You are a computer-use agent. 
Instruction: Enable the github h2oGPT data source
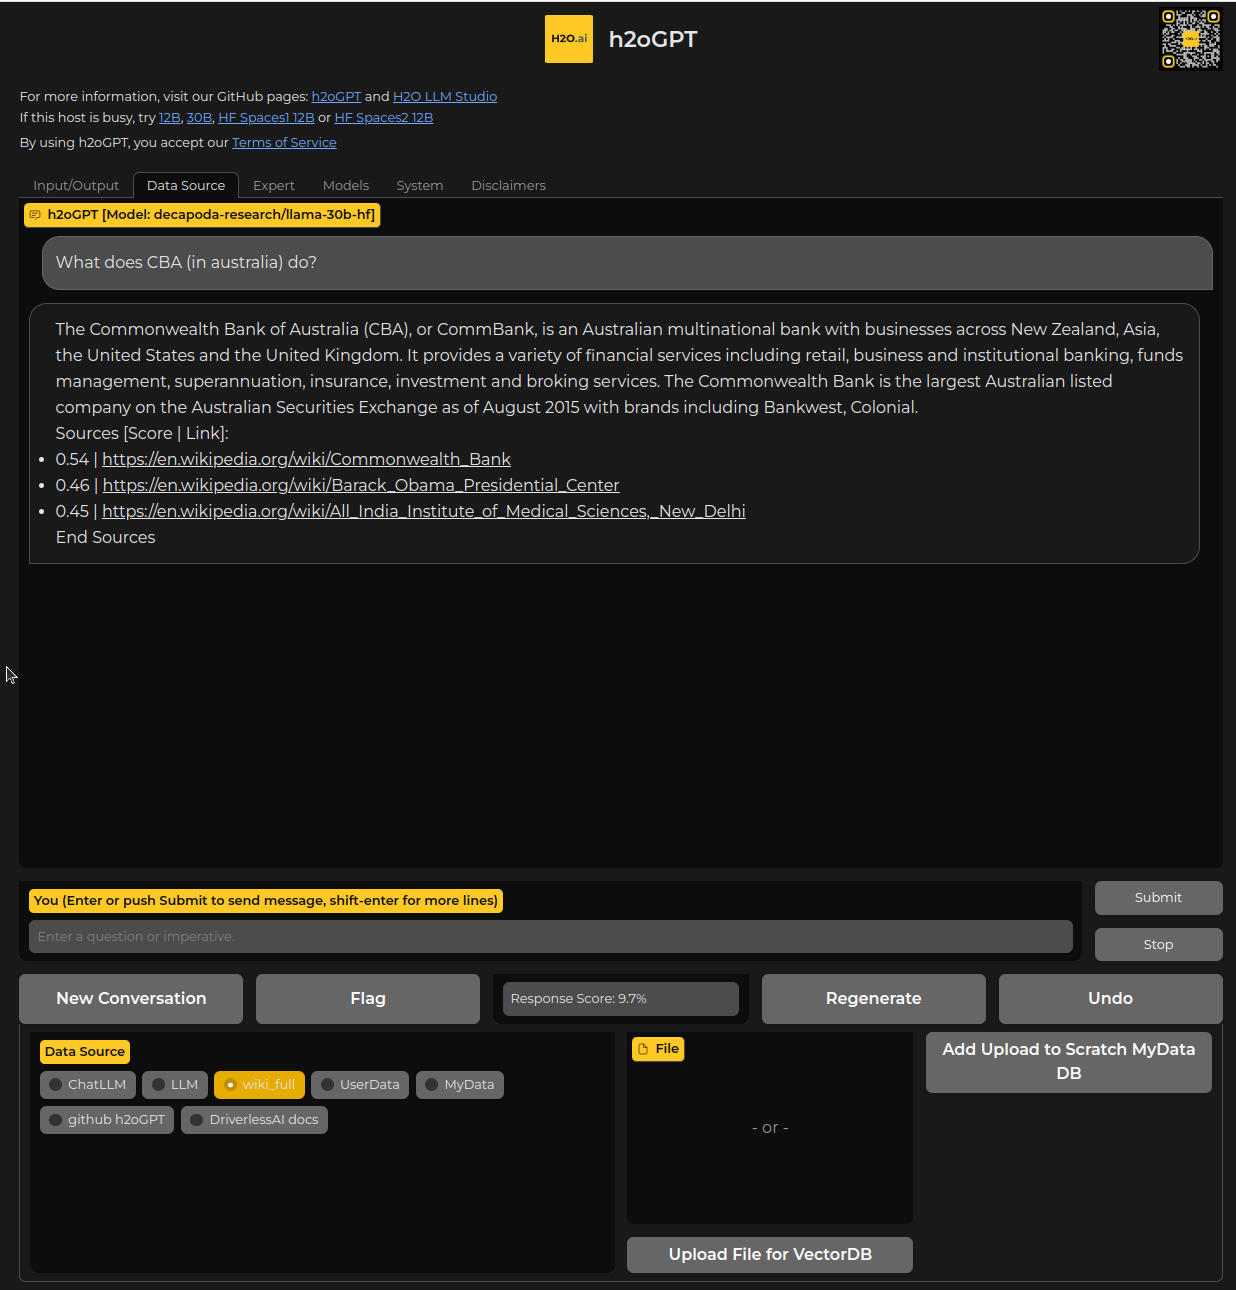[106, 1119]
